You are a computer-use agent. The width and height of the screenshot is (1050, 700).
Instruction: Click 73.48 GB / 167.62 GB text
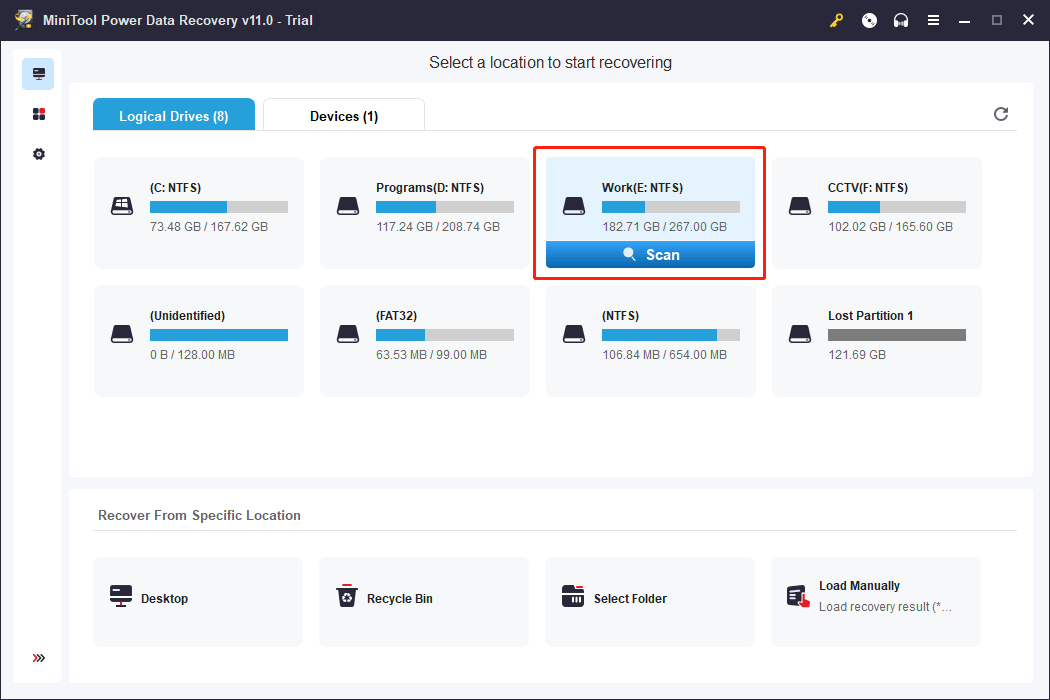click(209, 226)
